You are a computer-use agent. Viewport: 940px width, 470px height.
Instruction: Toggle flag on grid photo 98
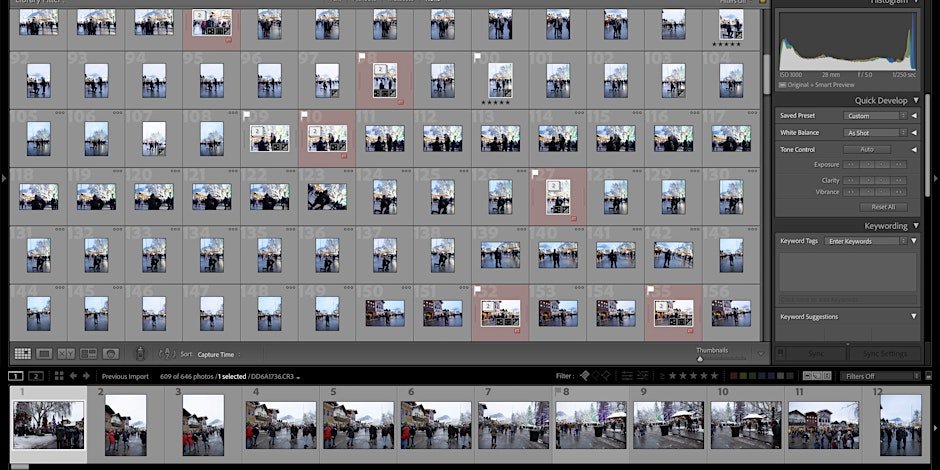(x=362, y=58)
